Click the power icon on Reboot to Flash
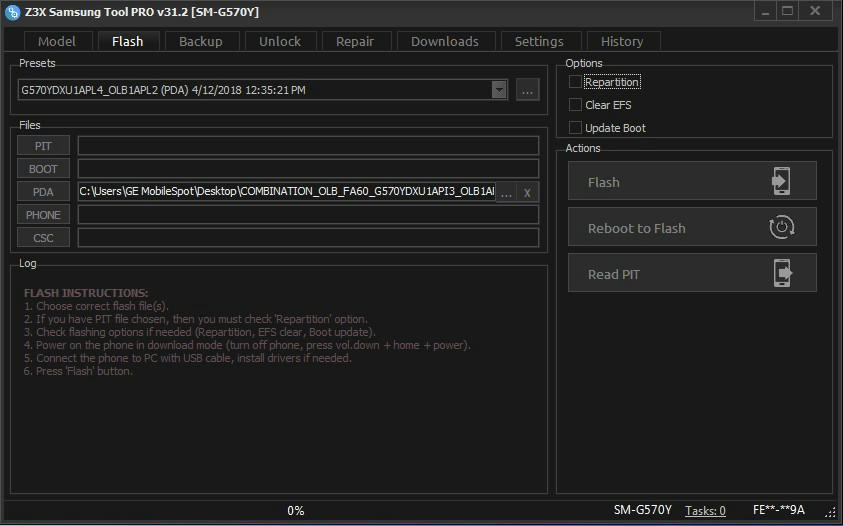 pos(781,228)
